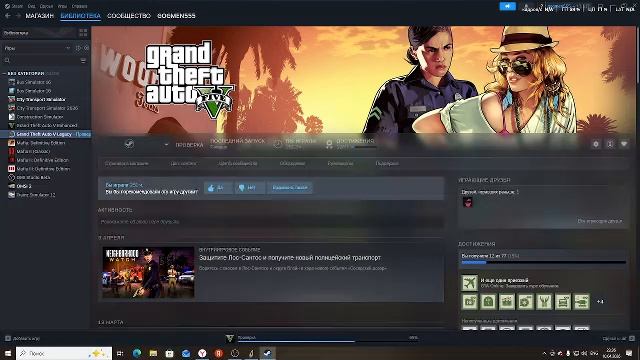
Task: Open the discussions link
Action: coord(292,163)
